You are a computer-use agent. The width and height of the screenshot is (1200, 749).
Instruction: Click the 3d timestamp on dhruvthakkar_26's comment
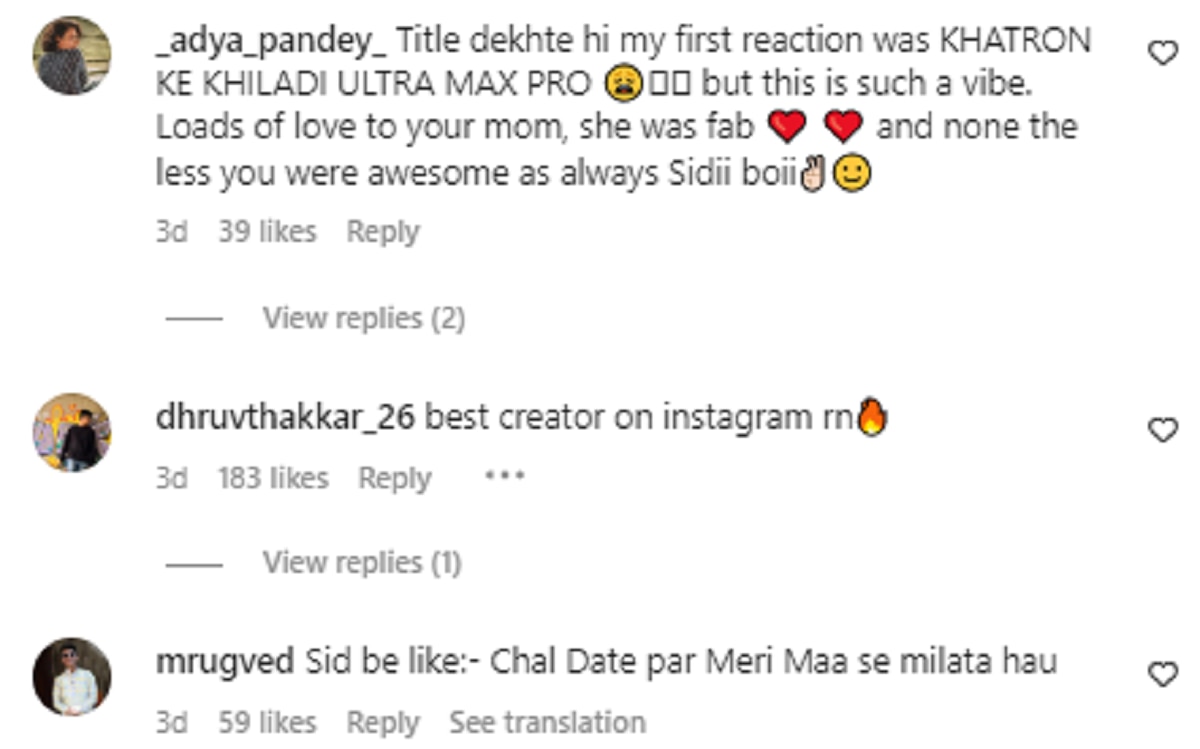(171, 479)
